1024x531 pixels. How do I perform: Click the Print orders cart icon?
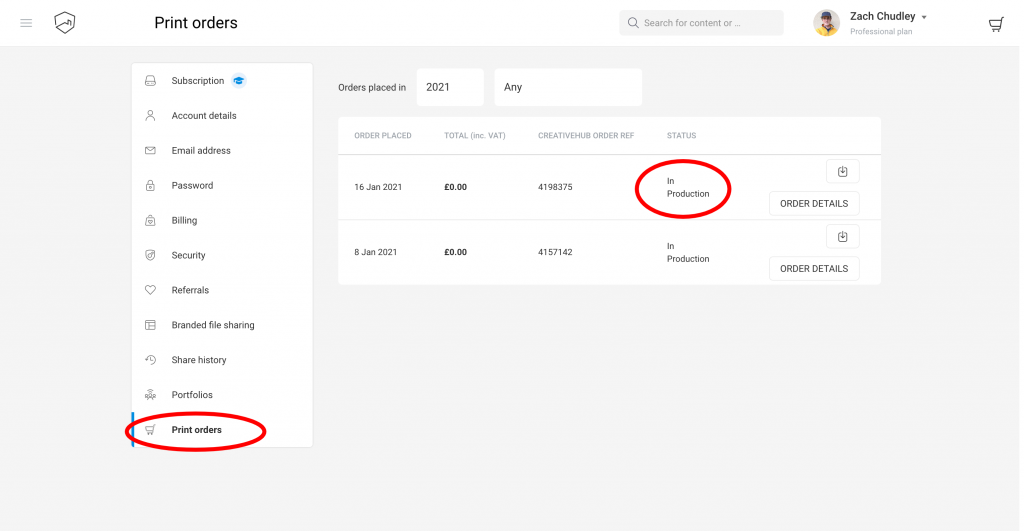(x=150, y=430)
